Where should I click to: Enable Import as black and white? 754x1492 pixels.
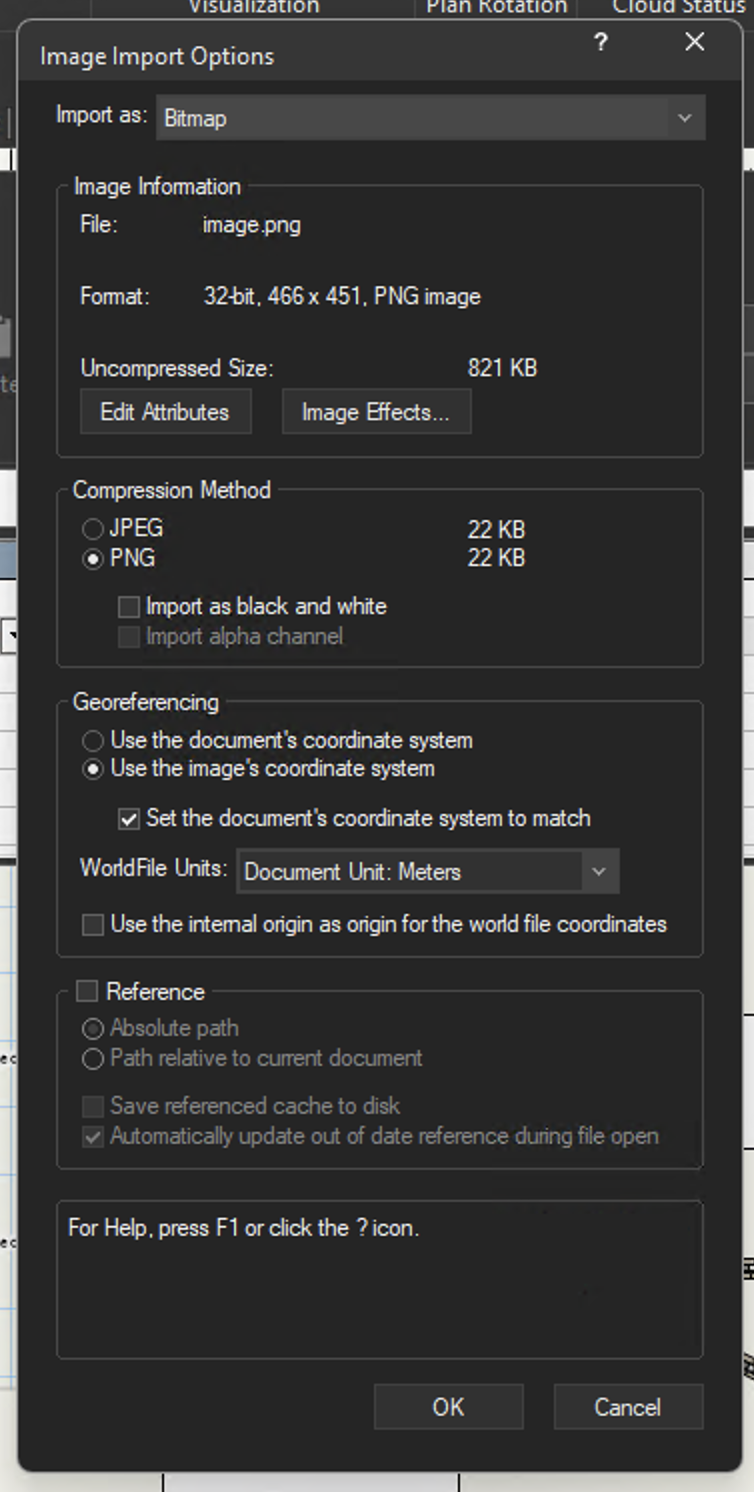pos(129,607)
